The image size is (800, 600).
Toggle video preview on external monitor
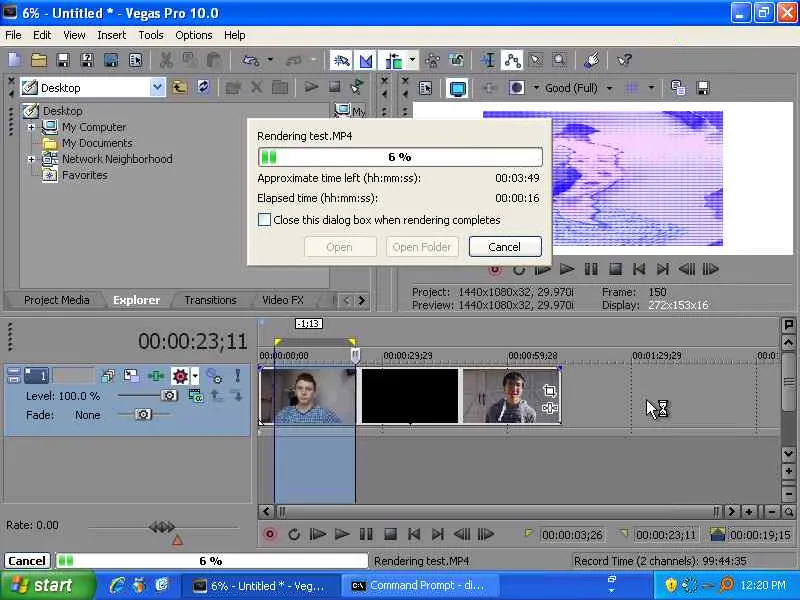(457, 88)
